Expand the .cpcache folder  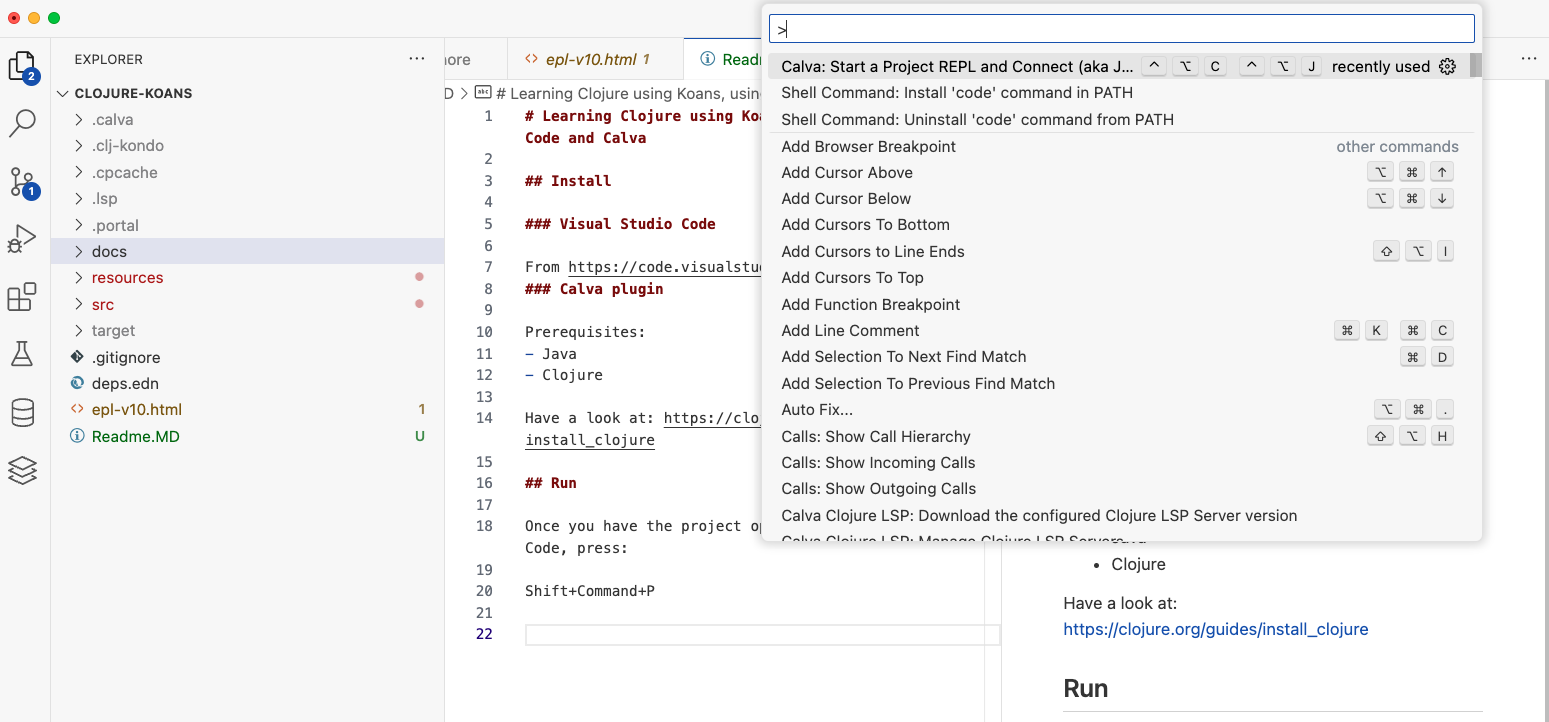click(x=80, y=172)
